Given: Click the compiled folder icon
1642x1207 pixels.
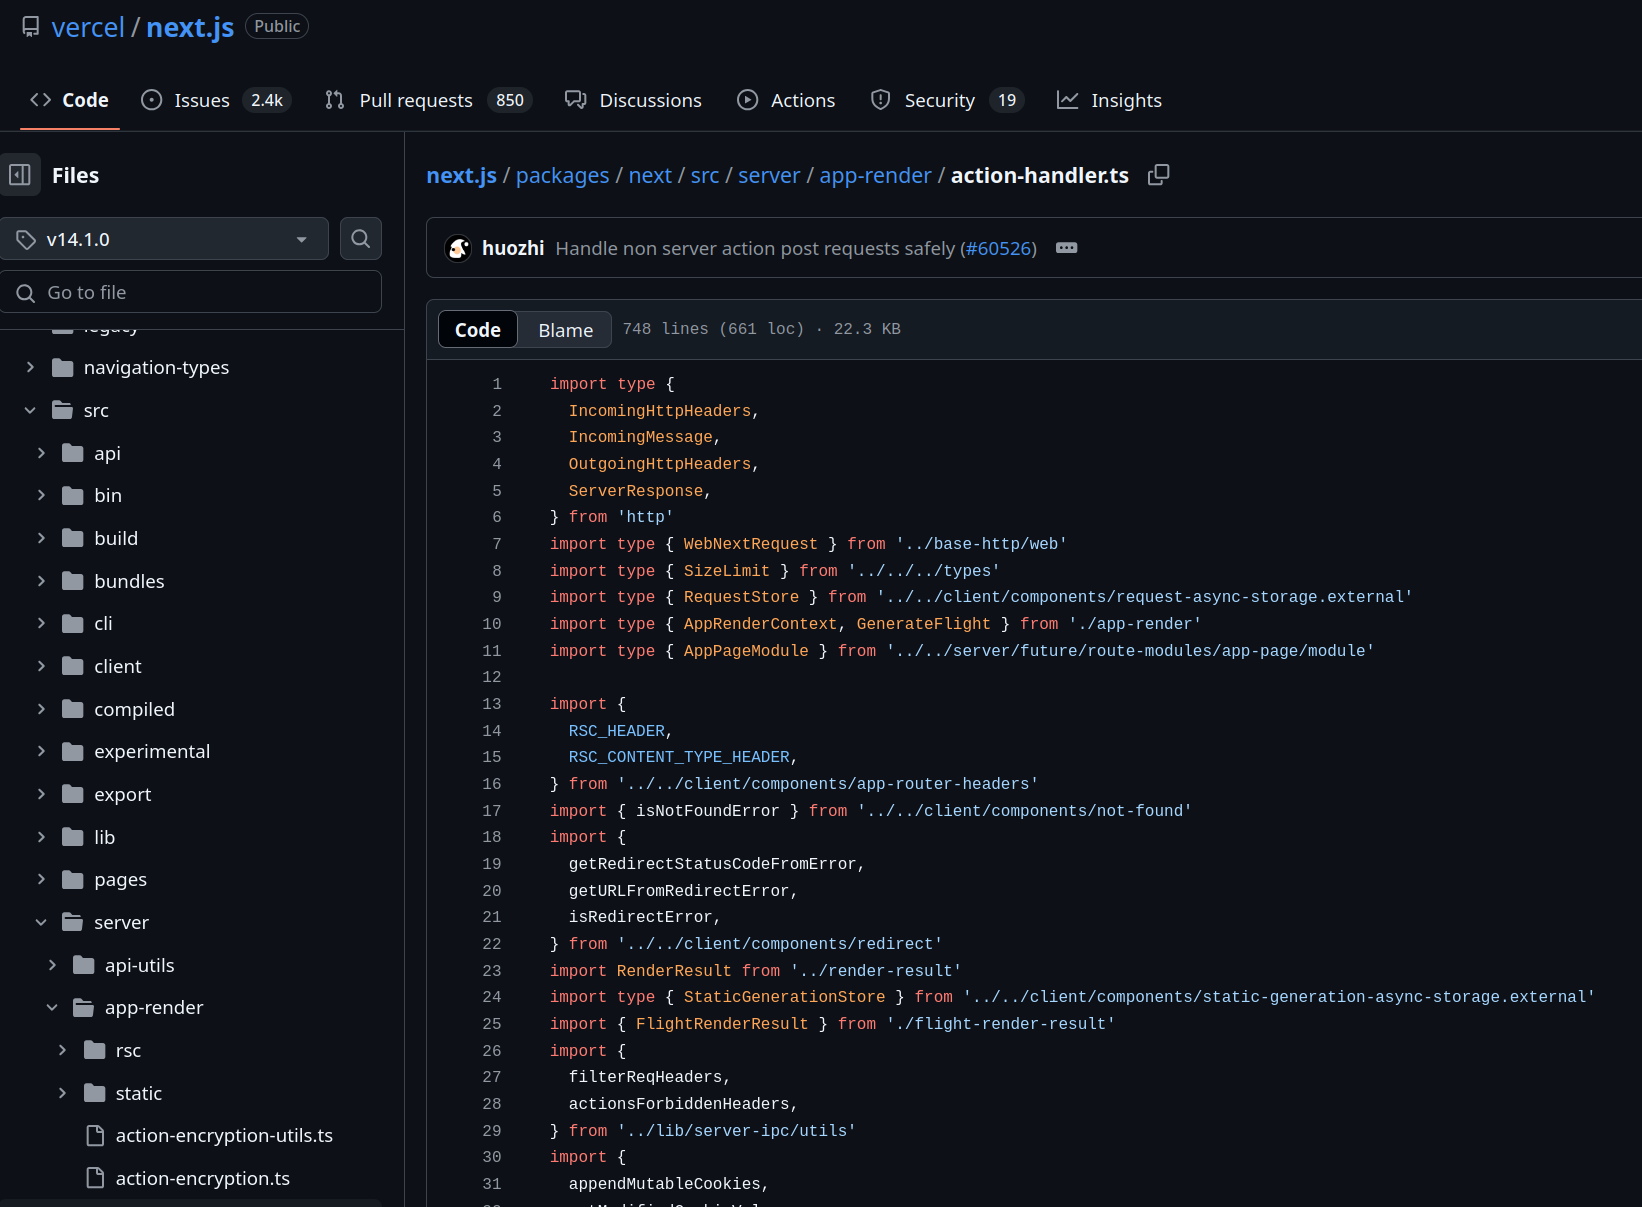Looking at the screenshot, I should pyautogui.click(x=73, y=709).
